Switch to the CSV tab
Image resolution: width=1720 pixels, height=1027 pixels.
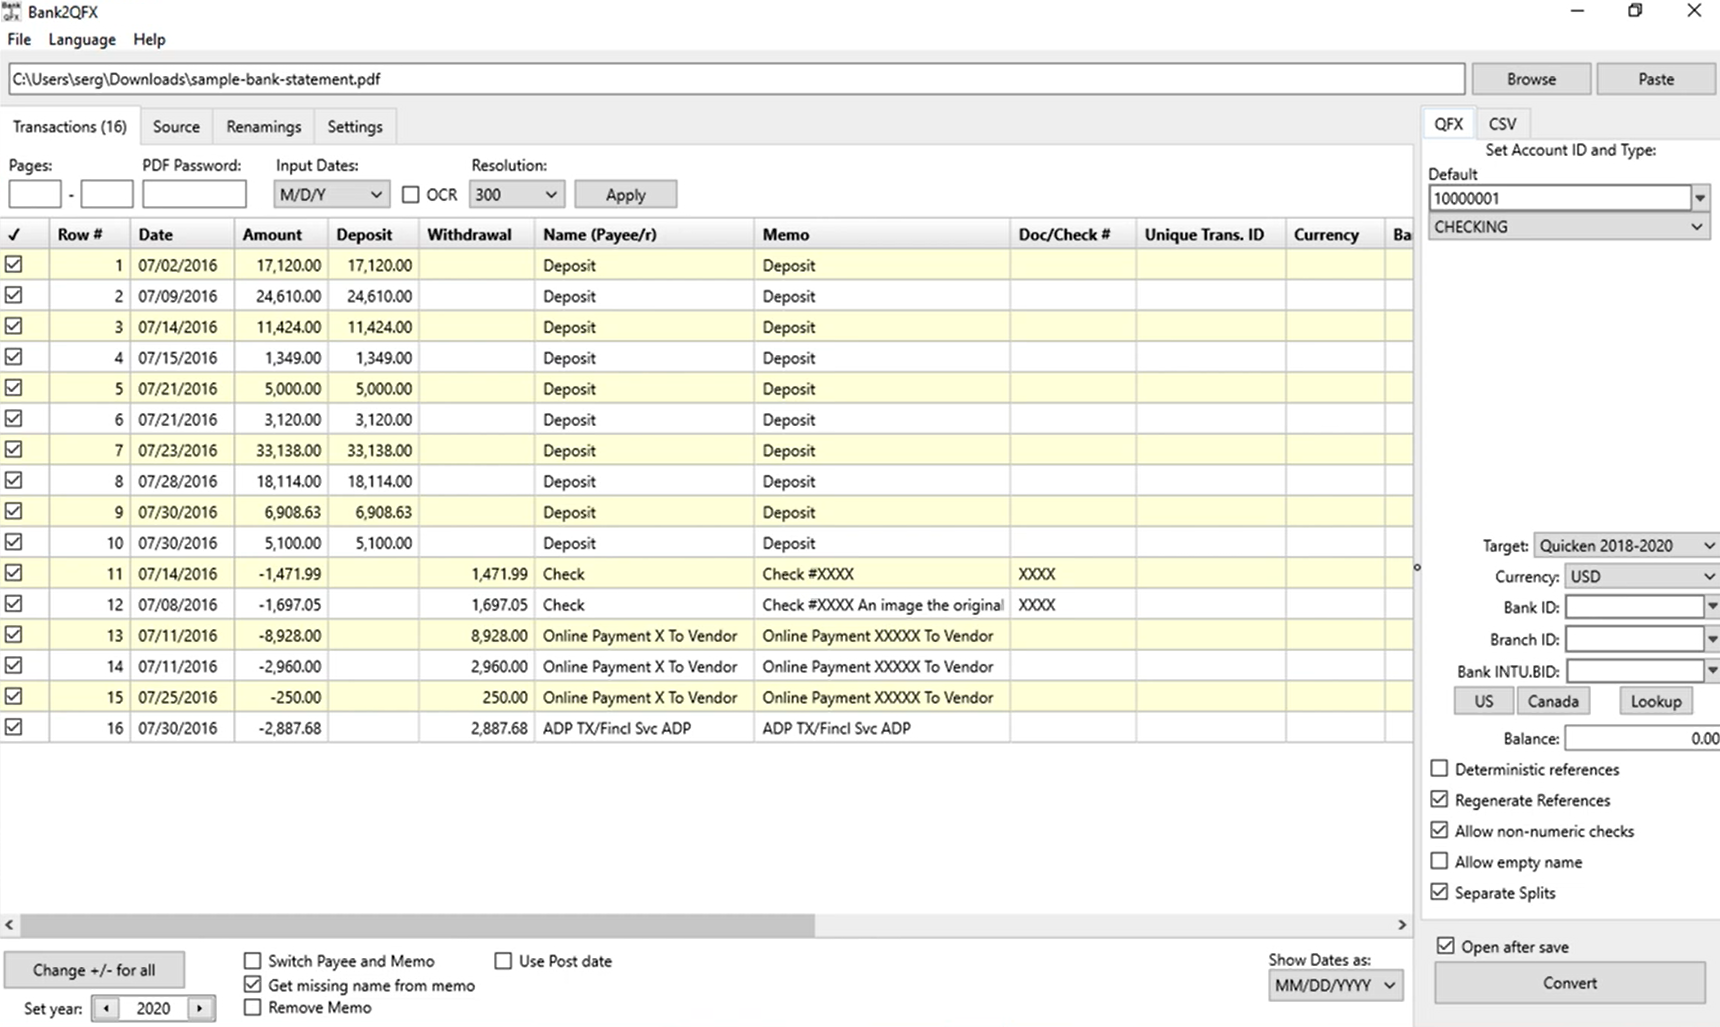point(1502,124)
